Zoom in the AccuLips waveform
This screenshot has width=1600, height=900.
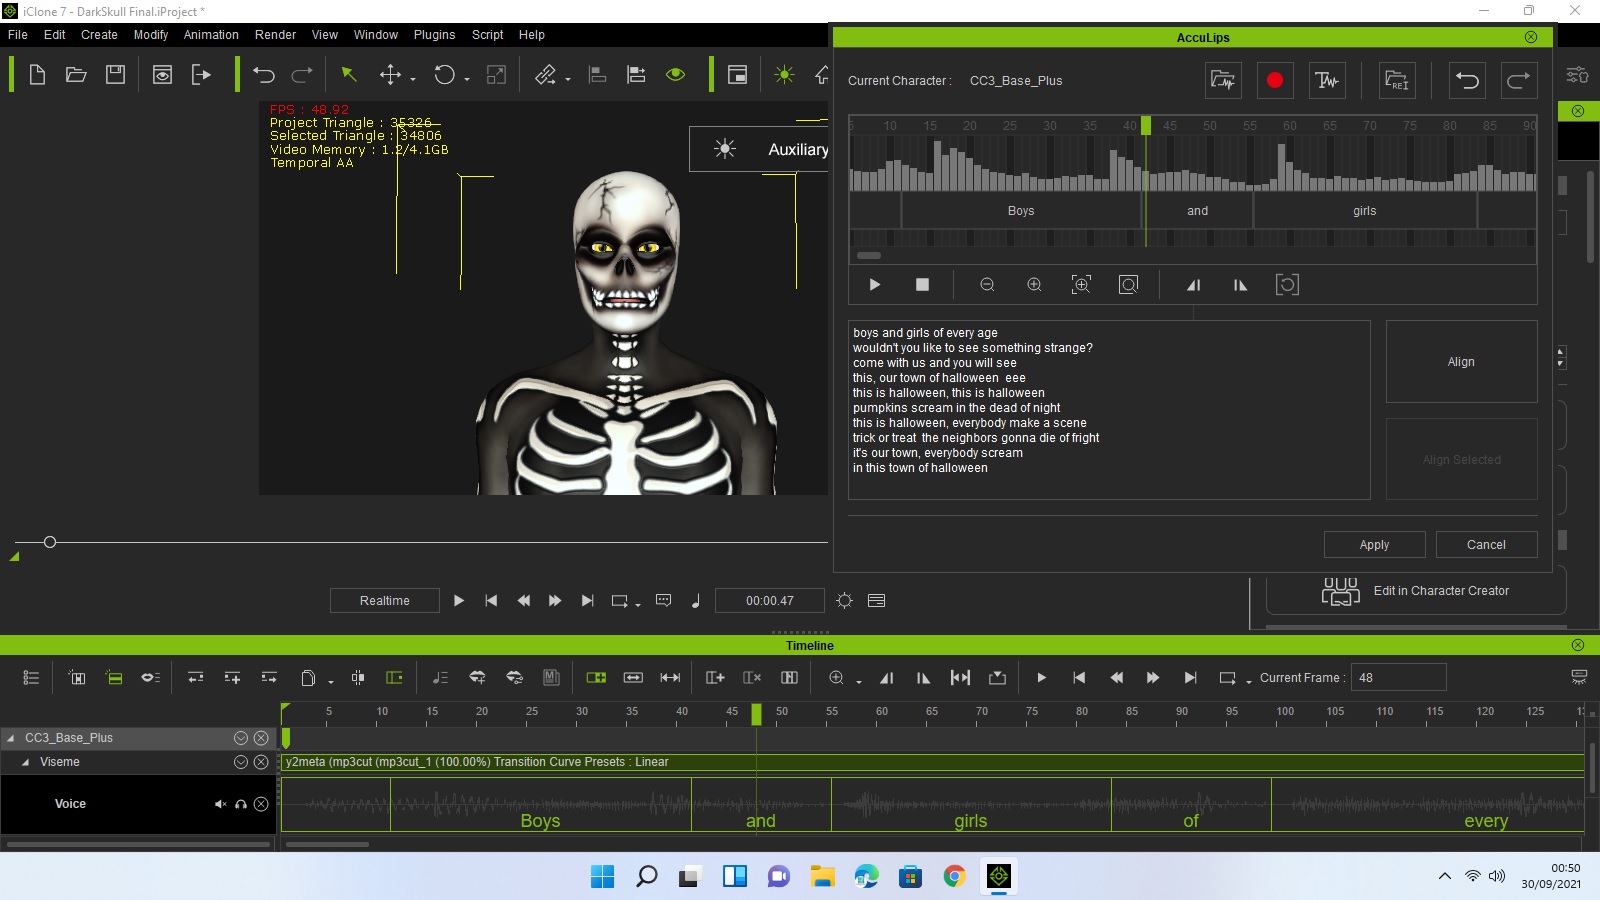pos(1034,285)
